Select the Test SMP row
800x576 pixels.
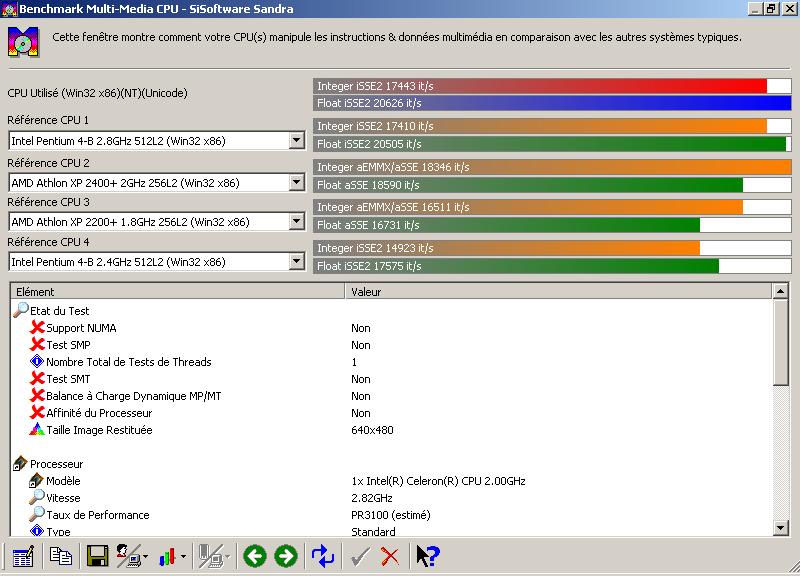point(392,345)
